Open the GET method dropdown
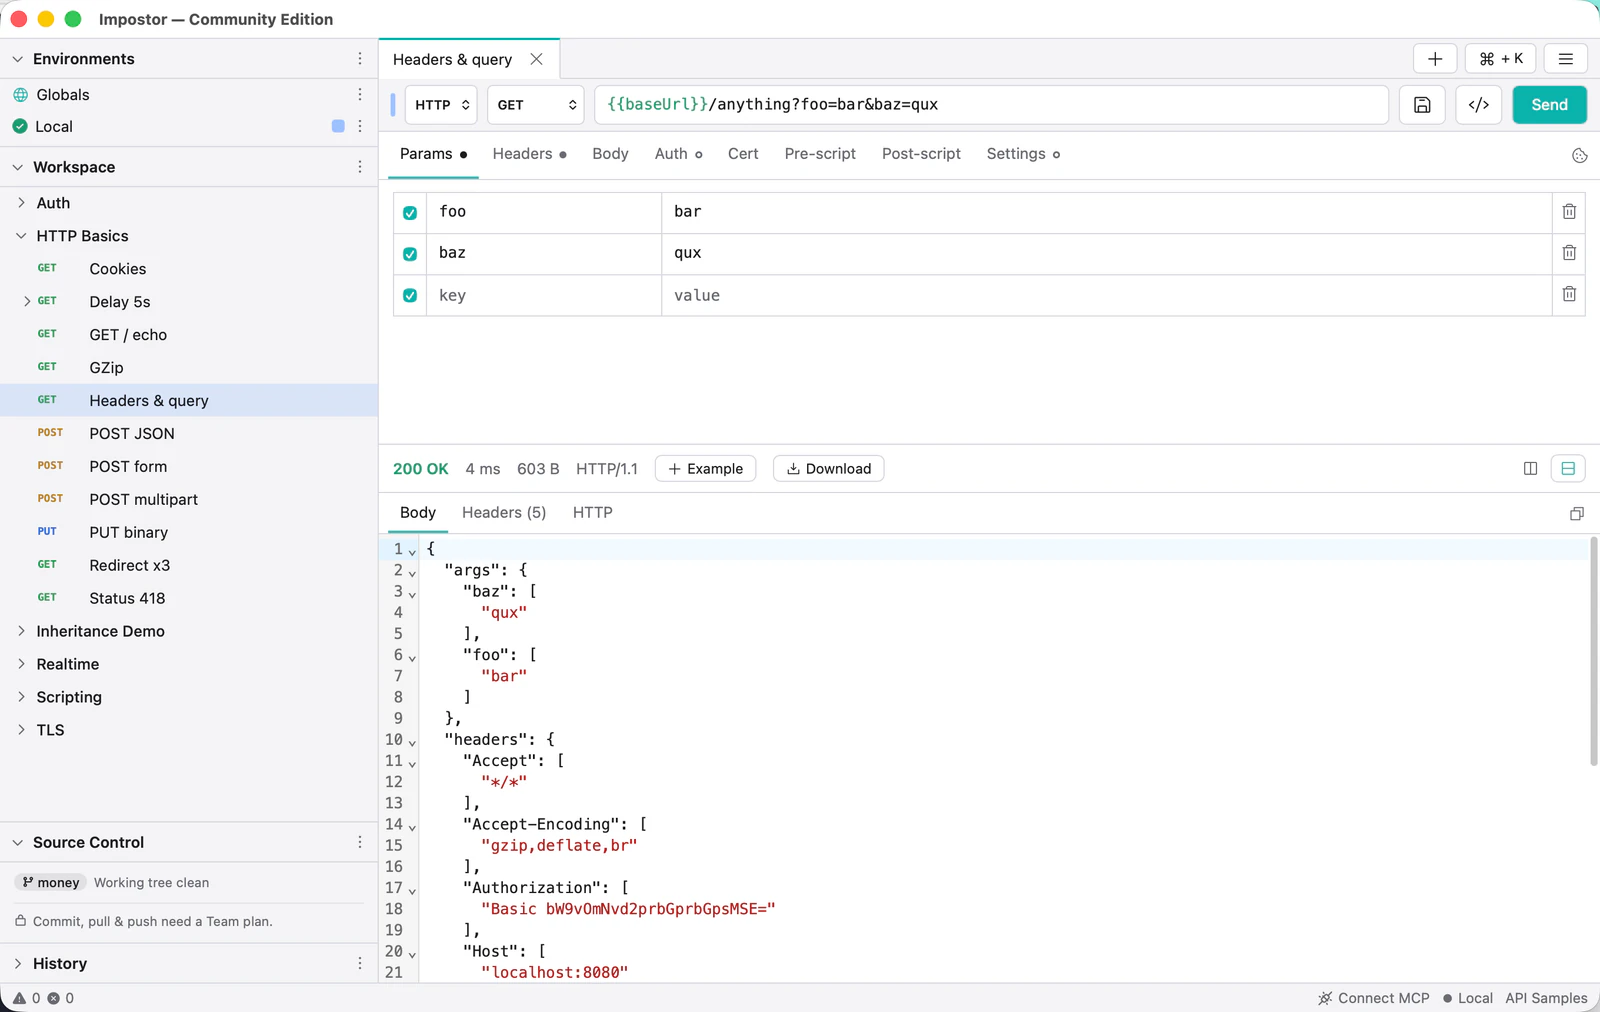Viewport: 1600px width, 1012px height. (x=536, y=105)
